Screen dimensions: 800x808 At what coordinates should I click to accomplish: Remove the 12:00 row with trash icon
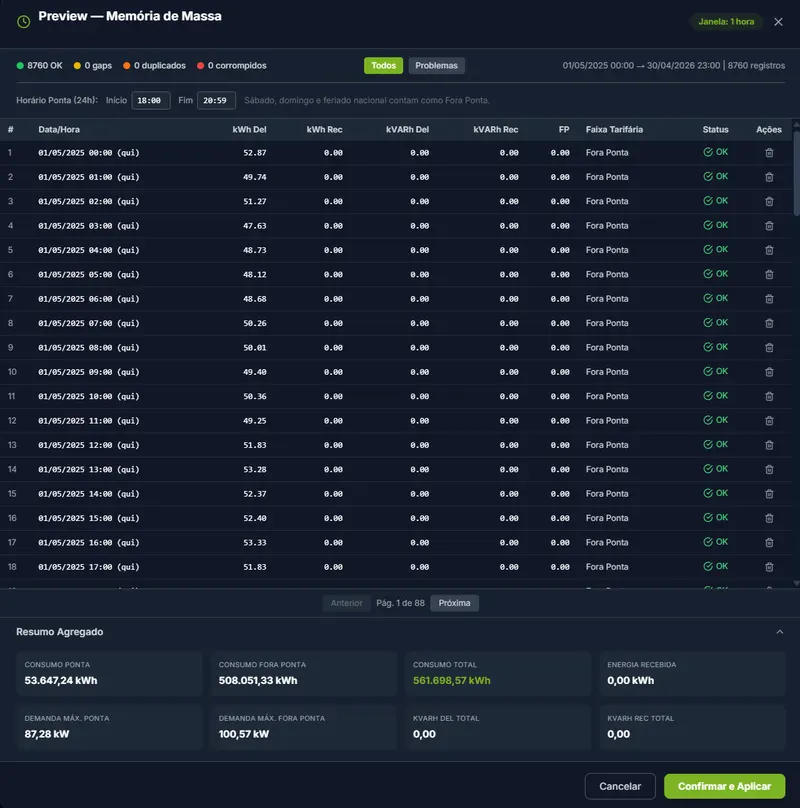pyautogui.click(x=769, y=445)
